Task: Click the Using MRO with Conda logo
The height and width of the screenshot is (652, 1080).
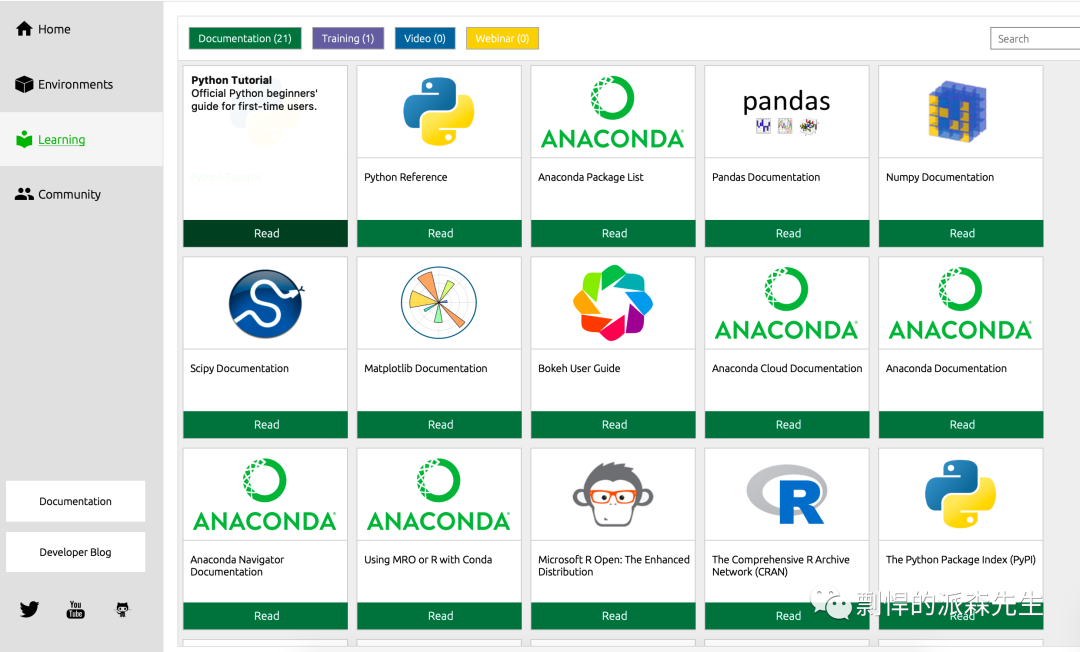Action: pos(439,495)
